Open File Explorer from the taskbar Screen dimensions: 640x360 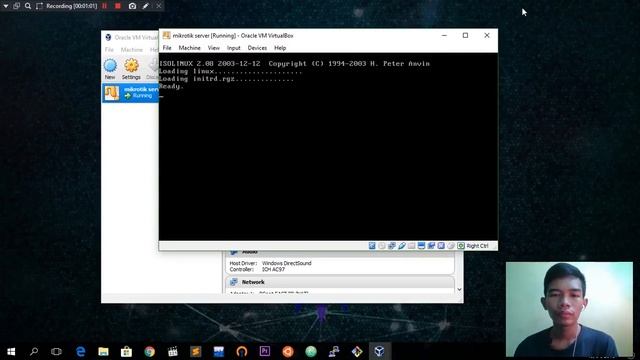[x=103, y=351]
